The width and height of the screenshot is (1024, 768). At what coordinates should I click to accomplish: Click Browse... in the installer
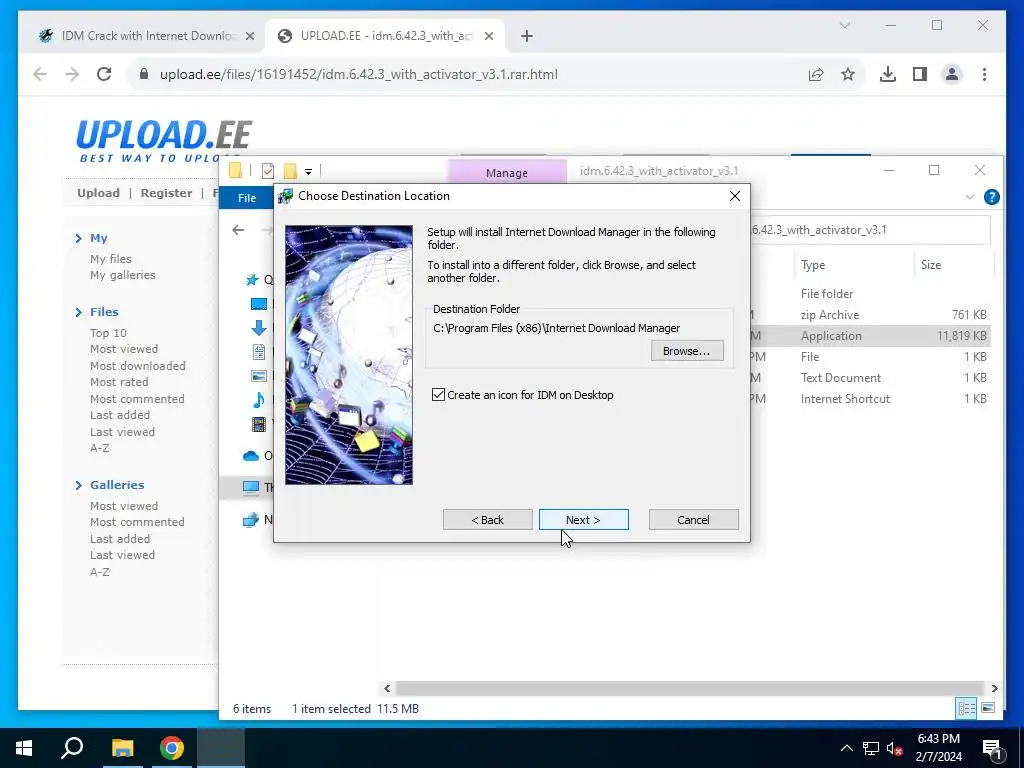click(x=687, y=351)
